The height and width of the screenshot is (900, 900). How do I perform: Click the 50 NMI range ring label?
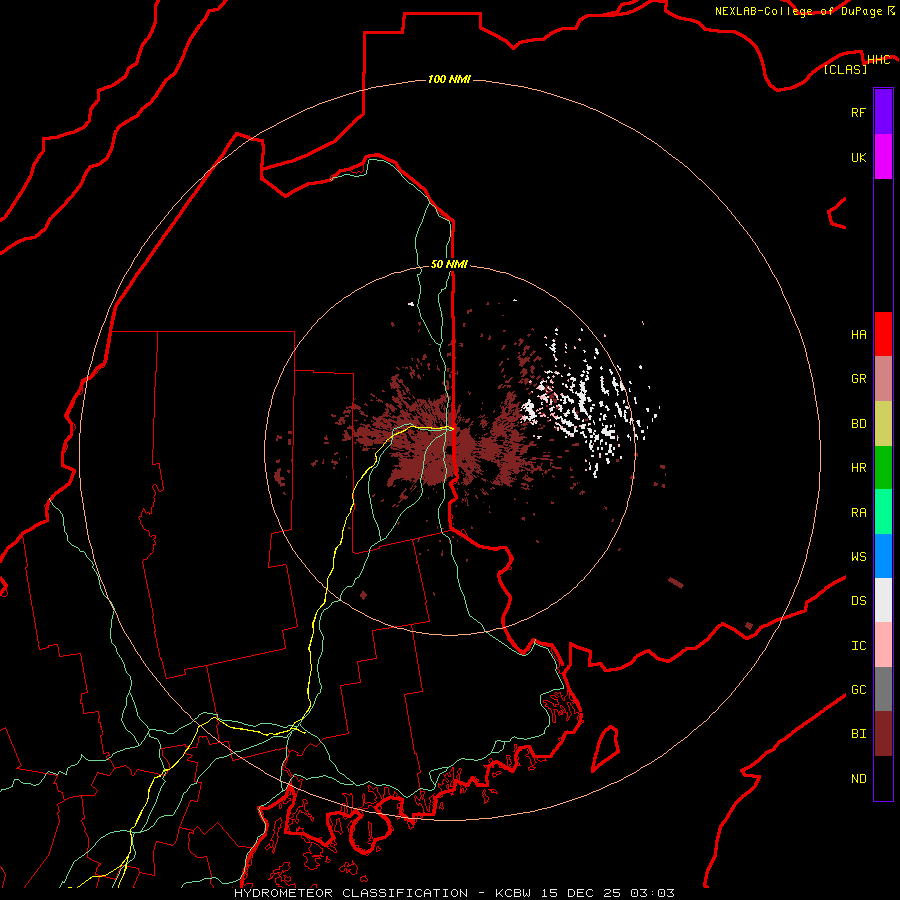449,264
